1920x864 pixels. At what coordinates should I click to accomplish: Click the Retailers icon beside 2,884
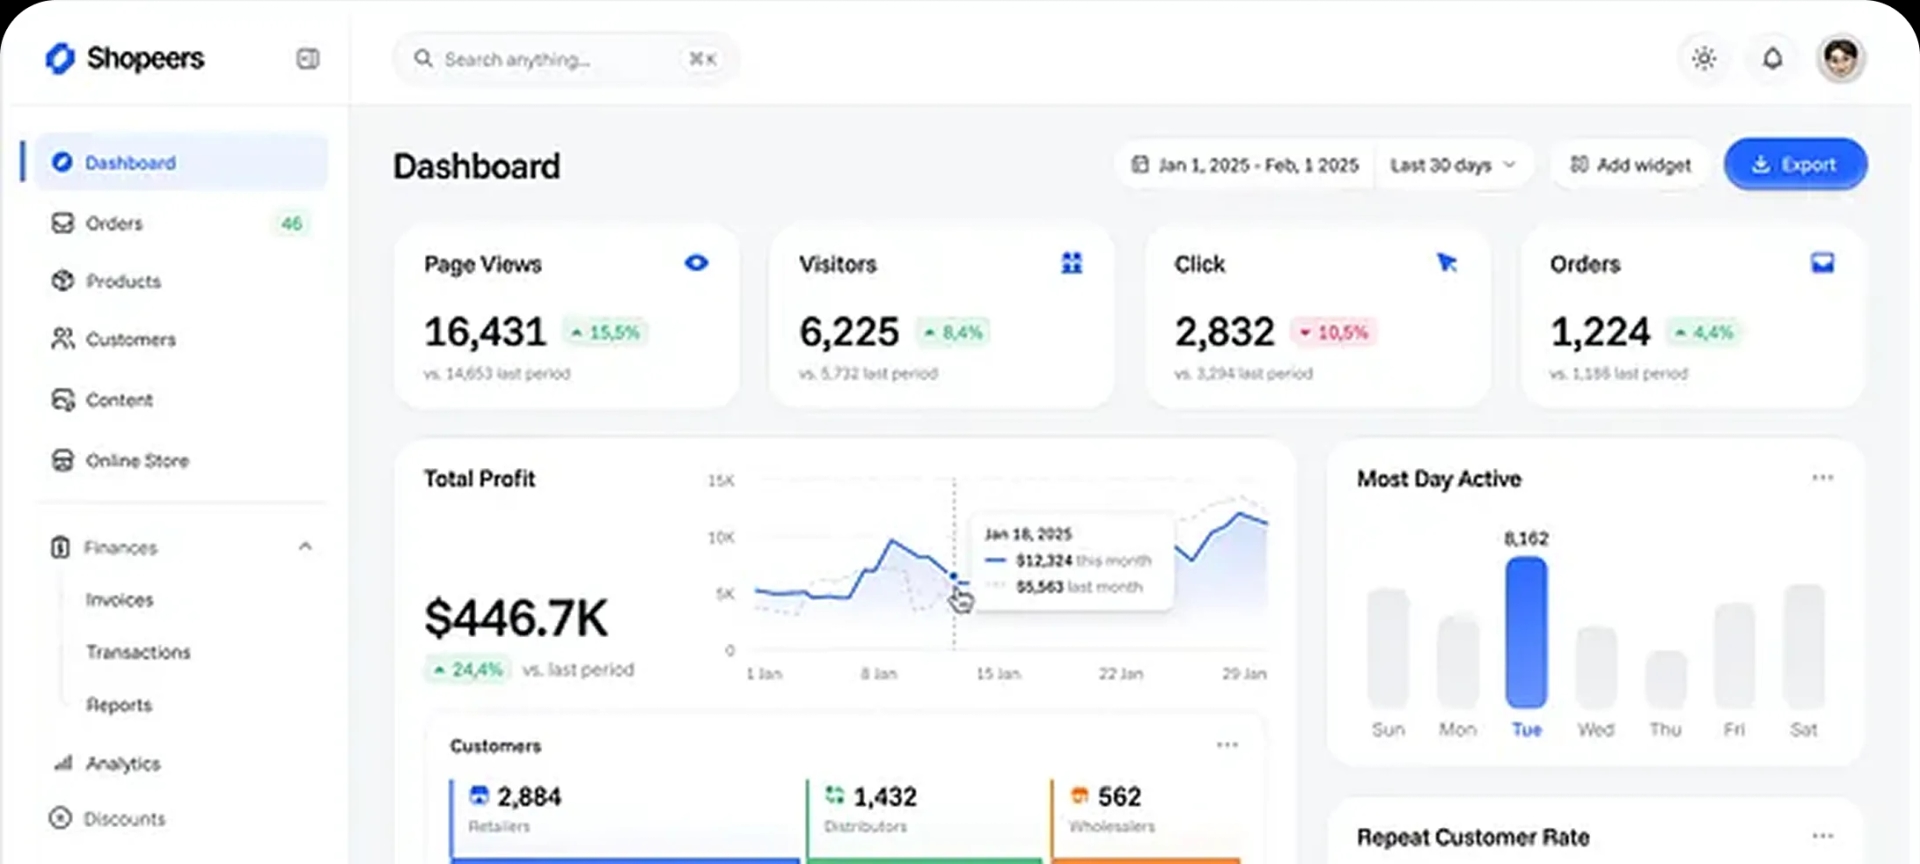pos(479,795)
